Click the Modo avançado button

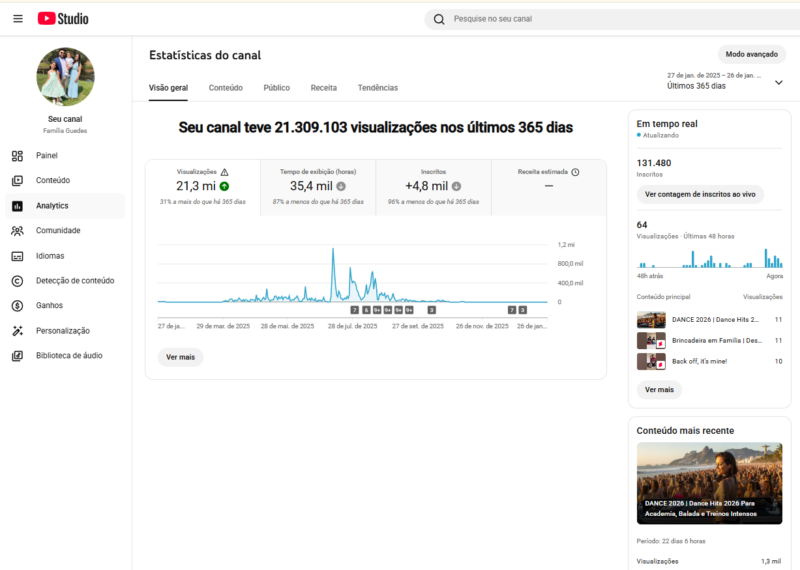(752, 54)
